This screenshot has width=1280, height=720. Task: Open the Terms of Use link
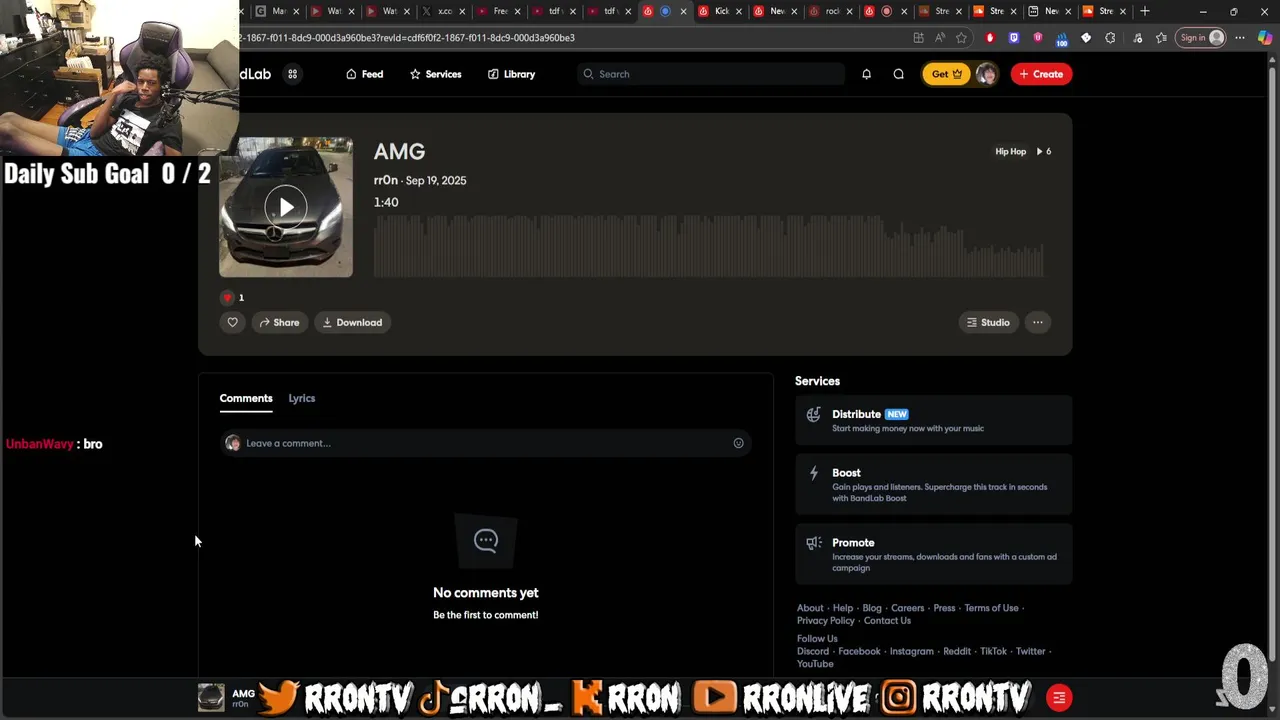pos(991,608)
